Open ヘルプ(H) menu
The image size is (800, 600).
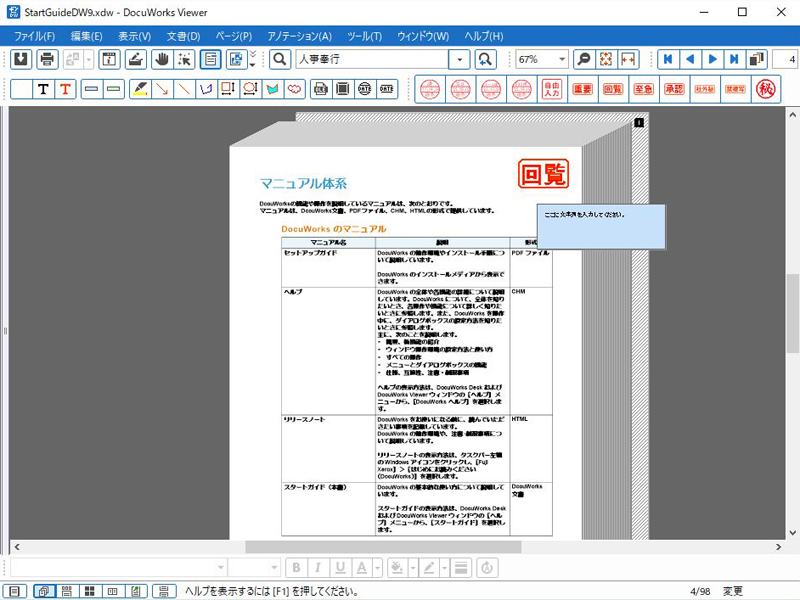pos(484,36)
